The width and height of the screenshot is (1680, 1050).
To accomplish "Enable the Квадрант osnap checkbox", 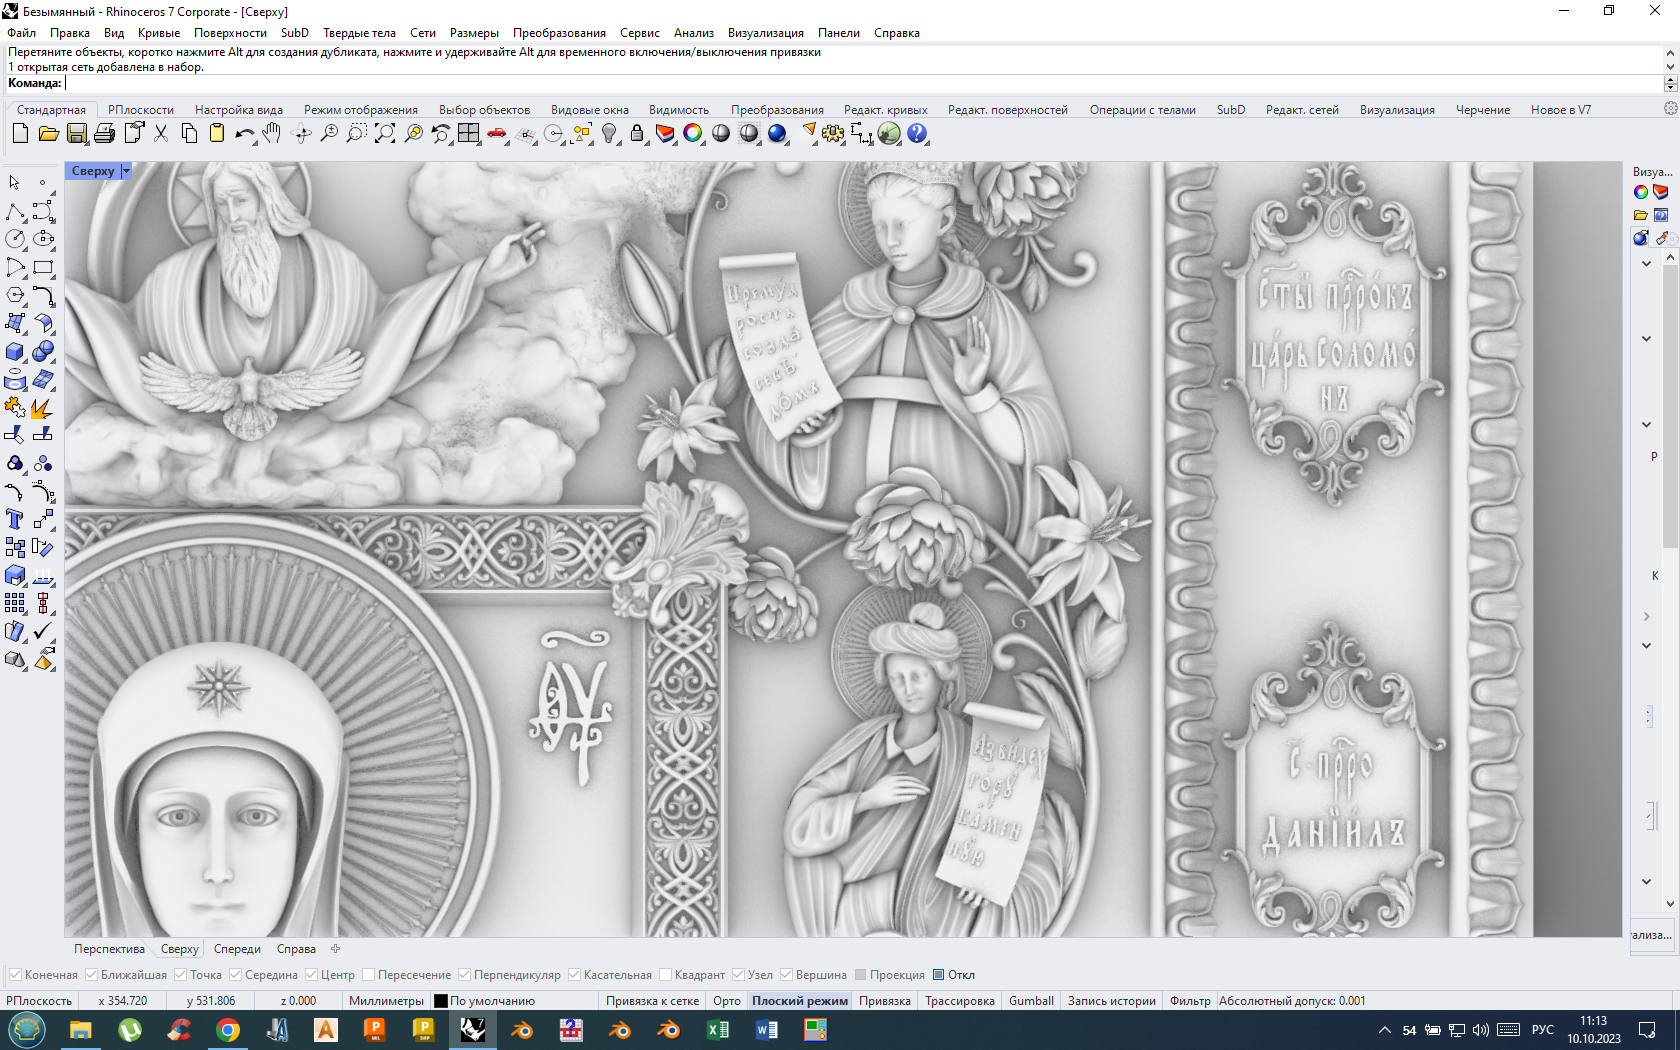I will point(665,975).
